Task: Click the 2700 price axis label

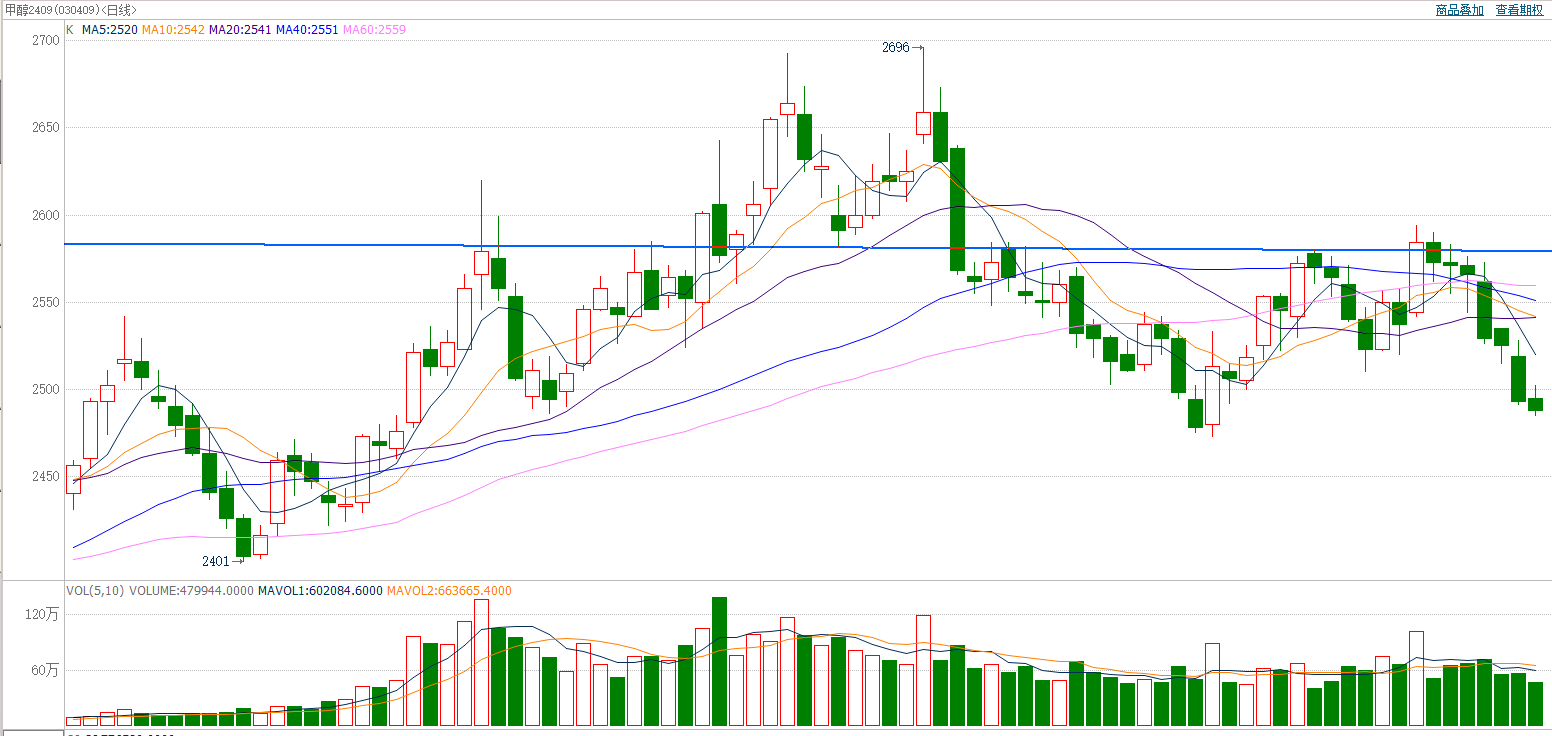Action: click(x=45, y=41)
